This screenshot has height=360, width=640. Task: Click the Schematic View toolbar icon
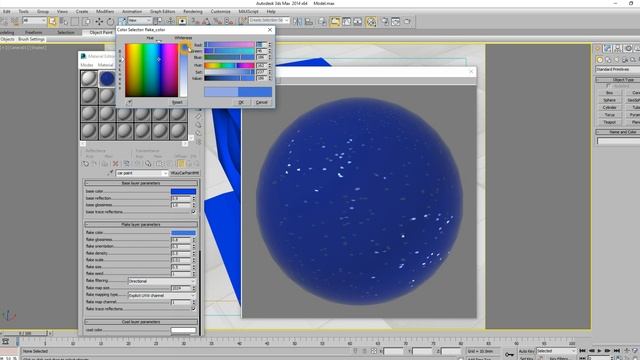pyautogui.click(x=358, y=21)
